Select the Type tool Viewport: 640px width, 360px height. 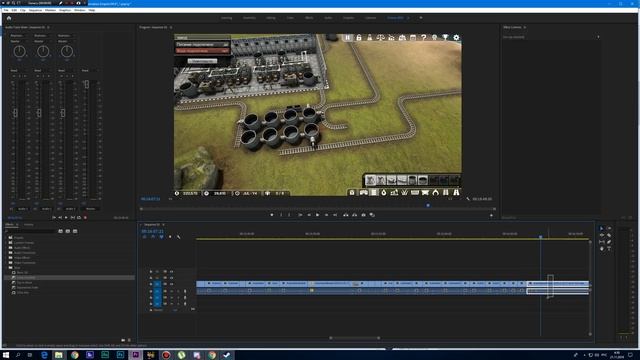609,248
